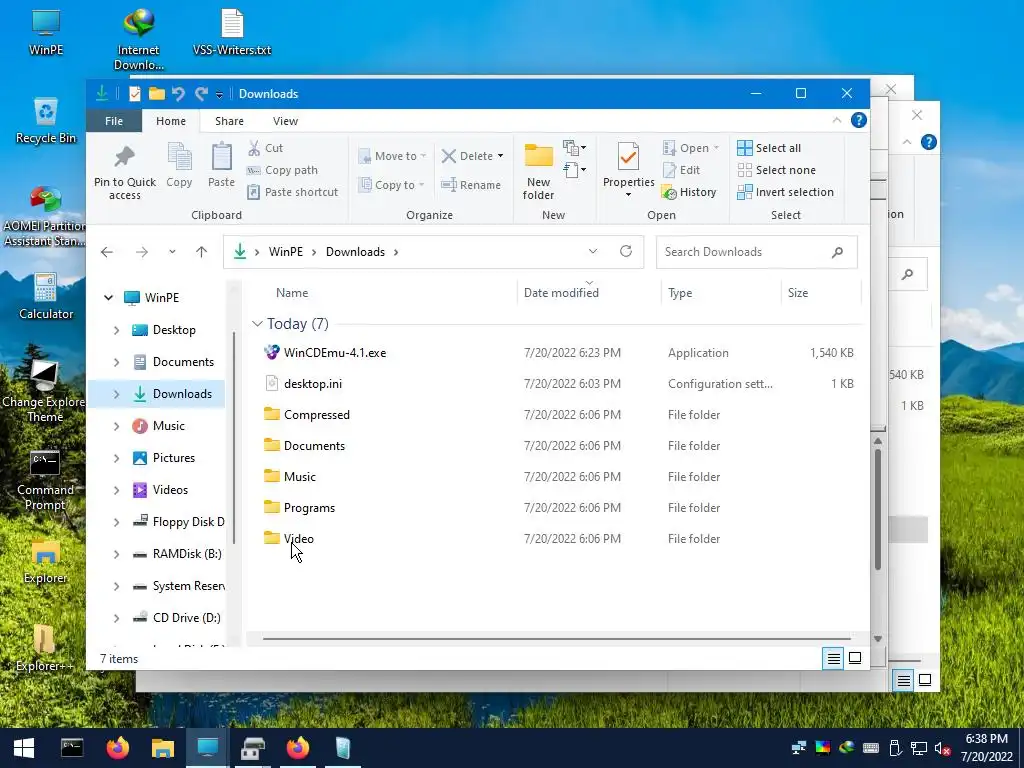The width and height of the screenshot is (1024, 768).
Task: Open VSS-Writers.txt on the desktop
Action: click(232, 33)
